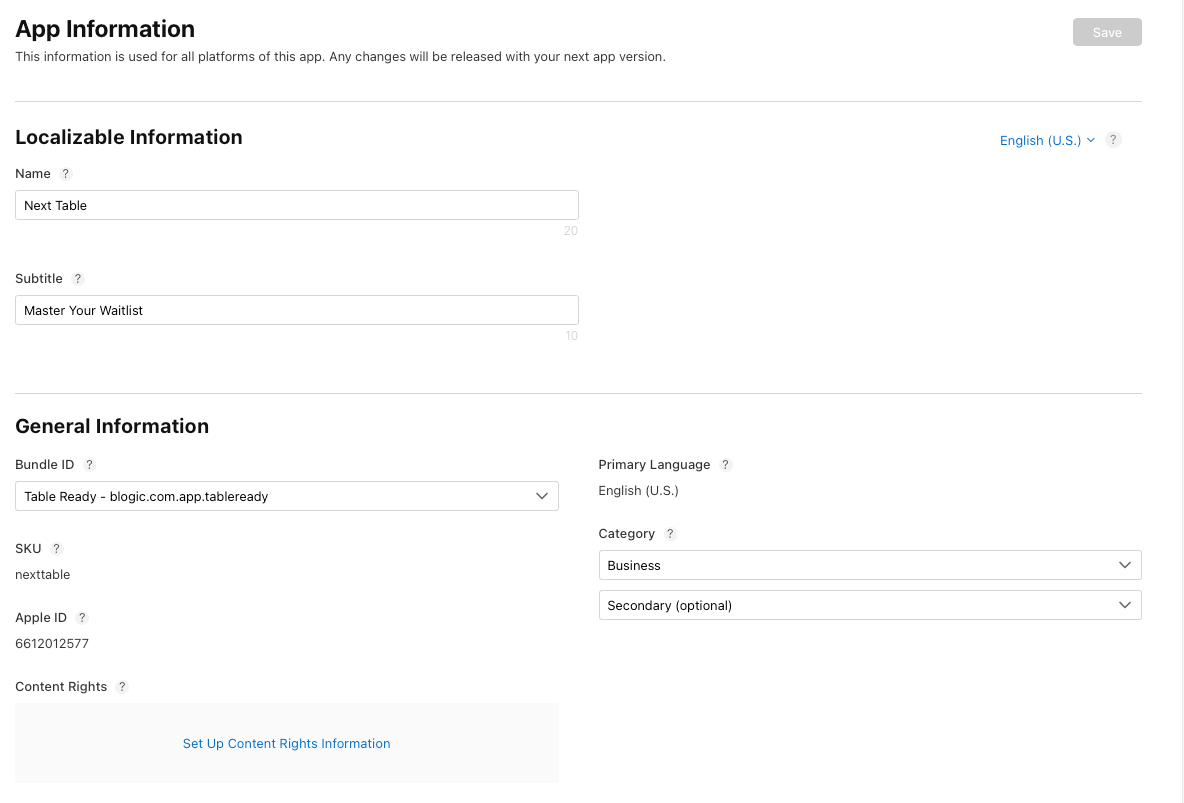Click the character counter below the Name field

[x=571, y=231]
